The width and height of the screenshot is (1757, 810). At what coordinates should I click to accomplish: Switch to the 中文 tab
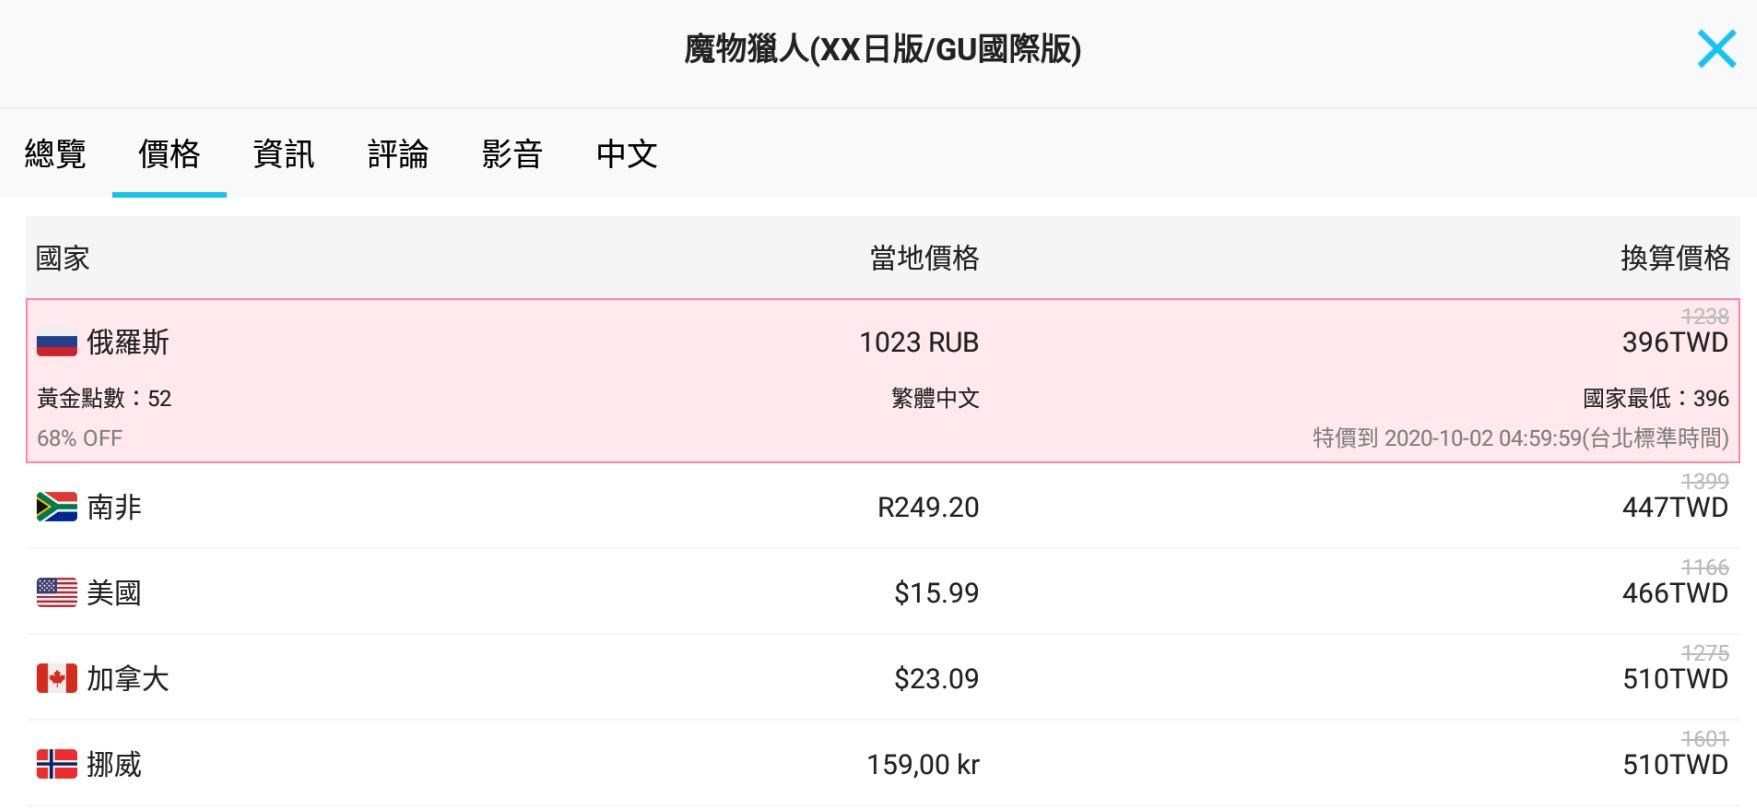tap(626, 154)
